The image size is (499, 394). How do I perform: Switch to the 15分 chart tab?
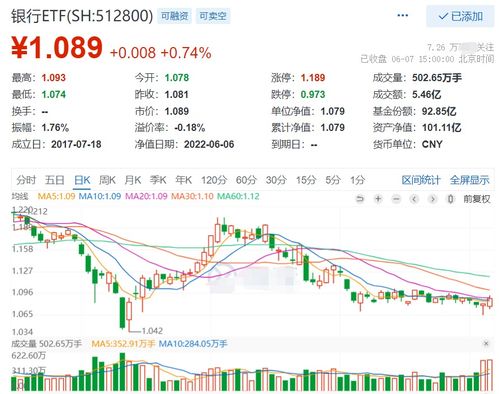tap(306, 180)
